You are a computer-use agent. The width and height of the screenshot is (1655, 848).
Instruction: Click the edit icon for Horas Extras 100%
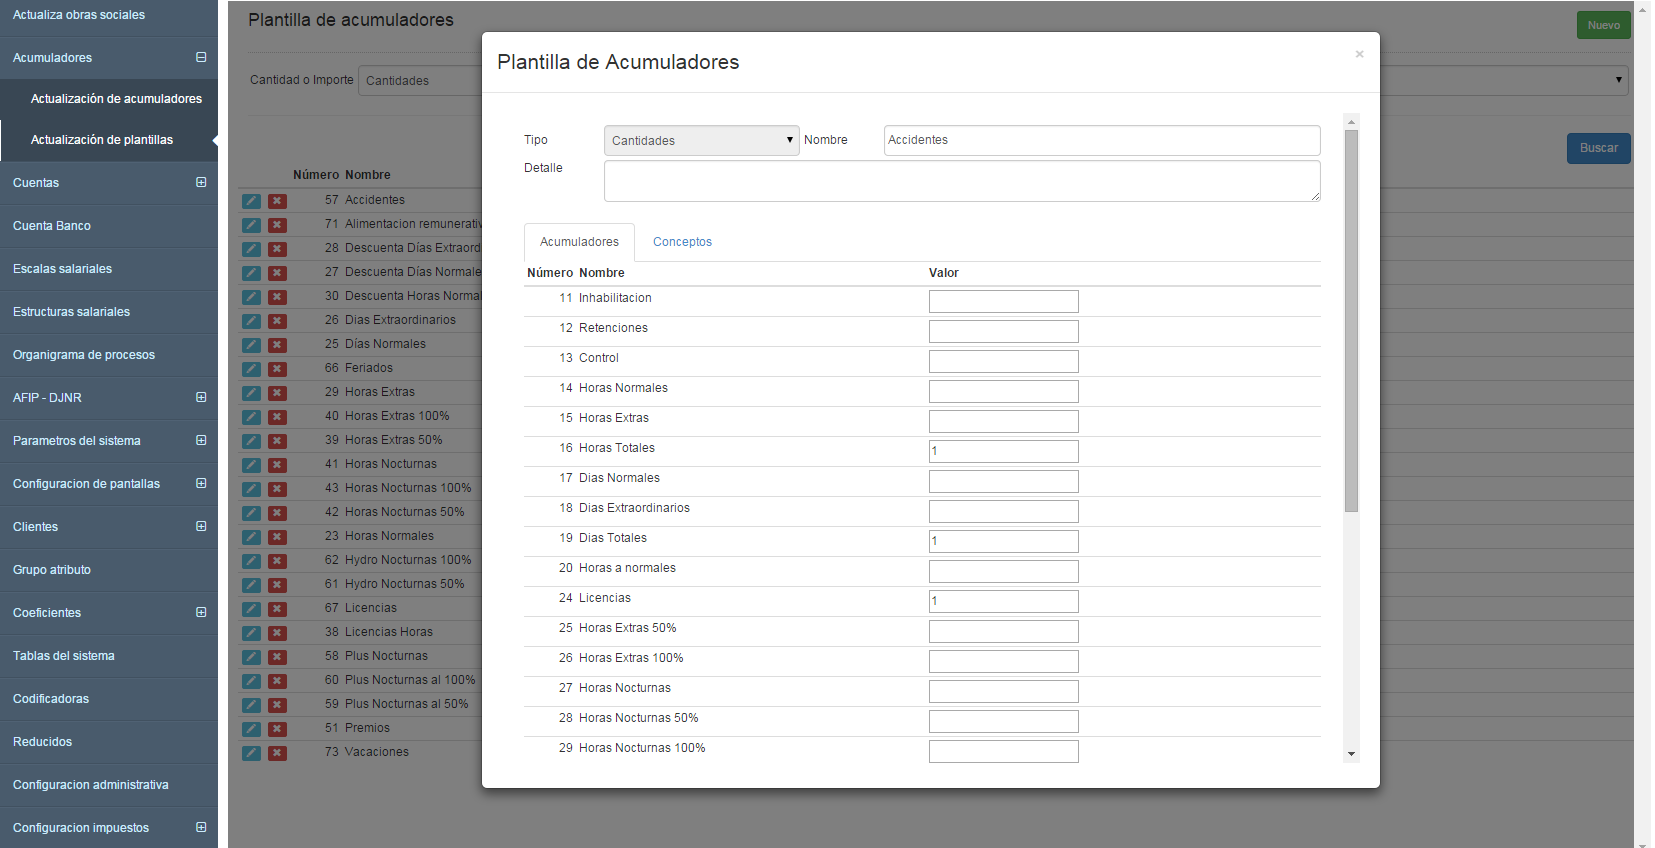pyautogui.click(x=251, y=417)
